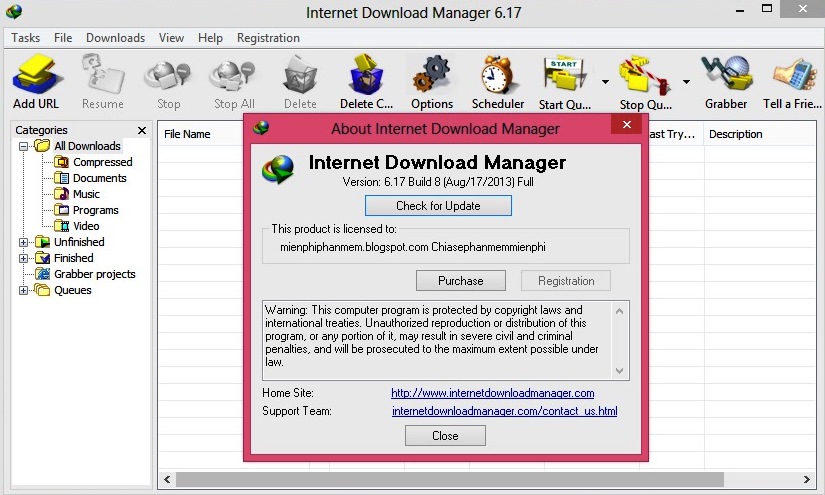Open the Home Site link

pyautogui.click(x=492, y=393)
